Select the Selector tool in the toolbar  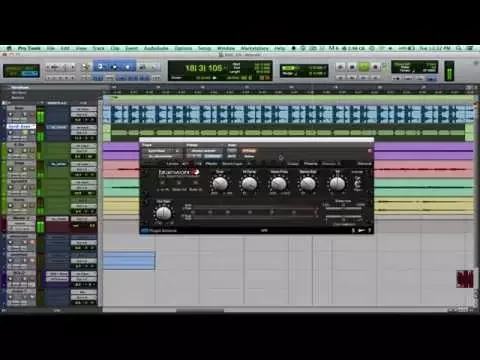(x=114, y=67)
